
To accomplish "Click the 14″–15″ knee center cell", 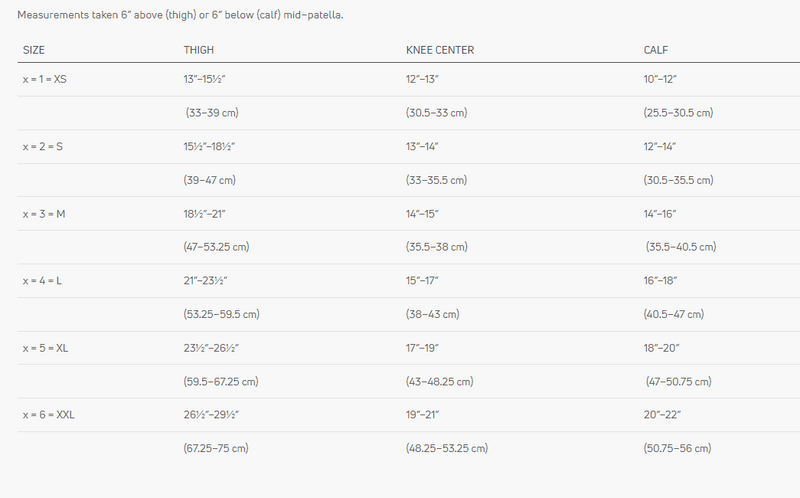I will (x=422, y=214).
